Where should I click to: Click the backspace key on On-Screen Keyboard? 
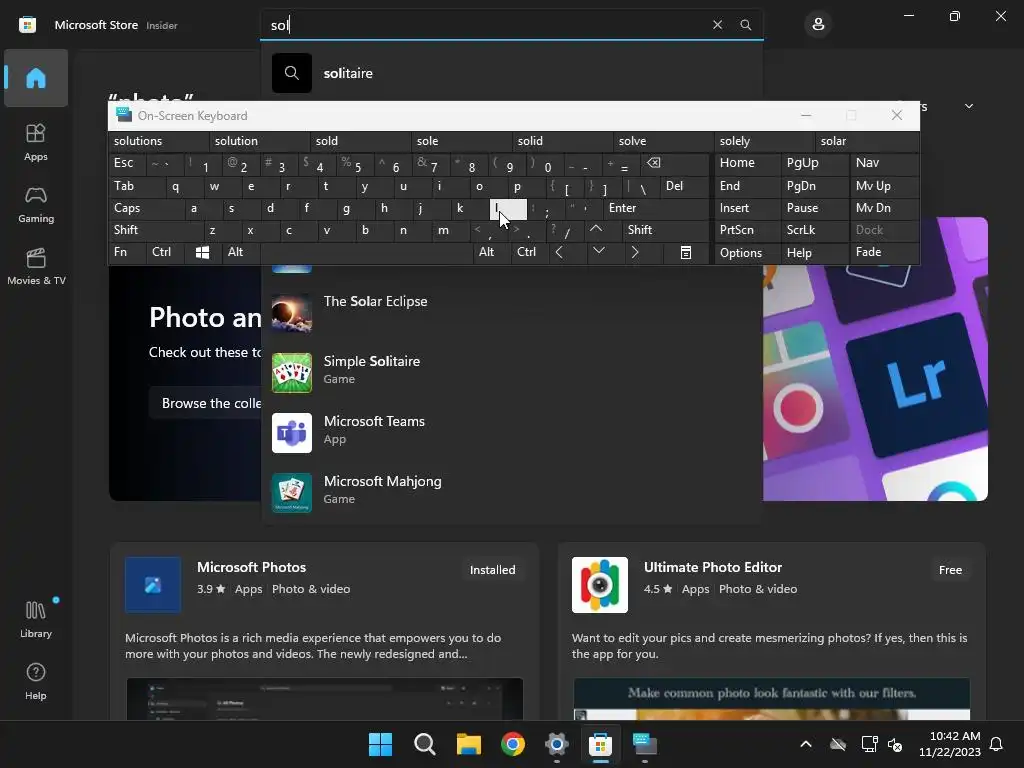coord(654,163)
